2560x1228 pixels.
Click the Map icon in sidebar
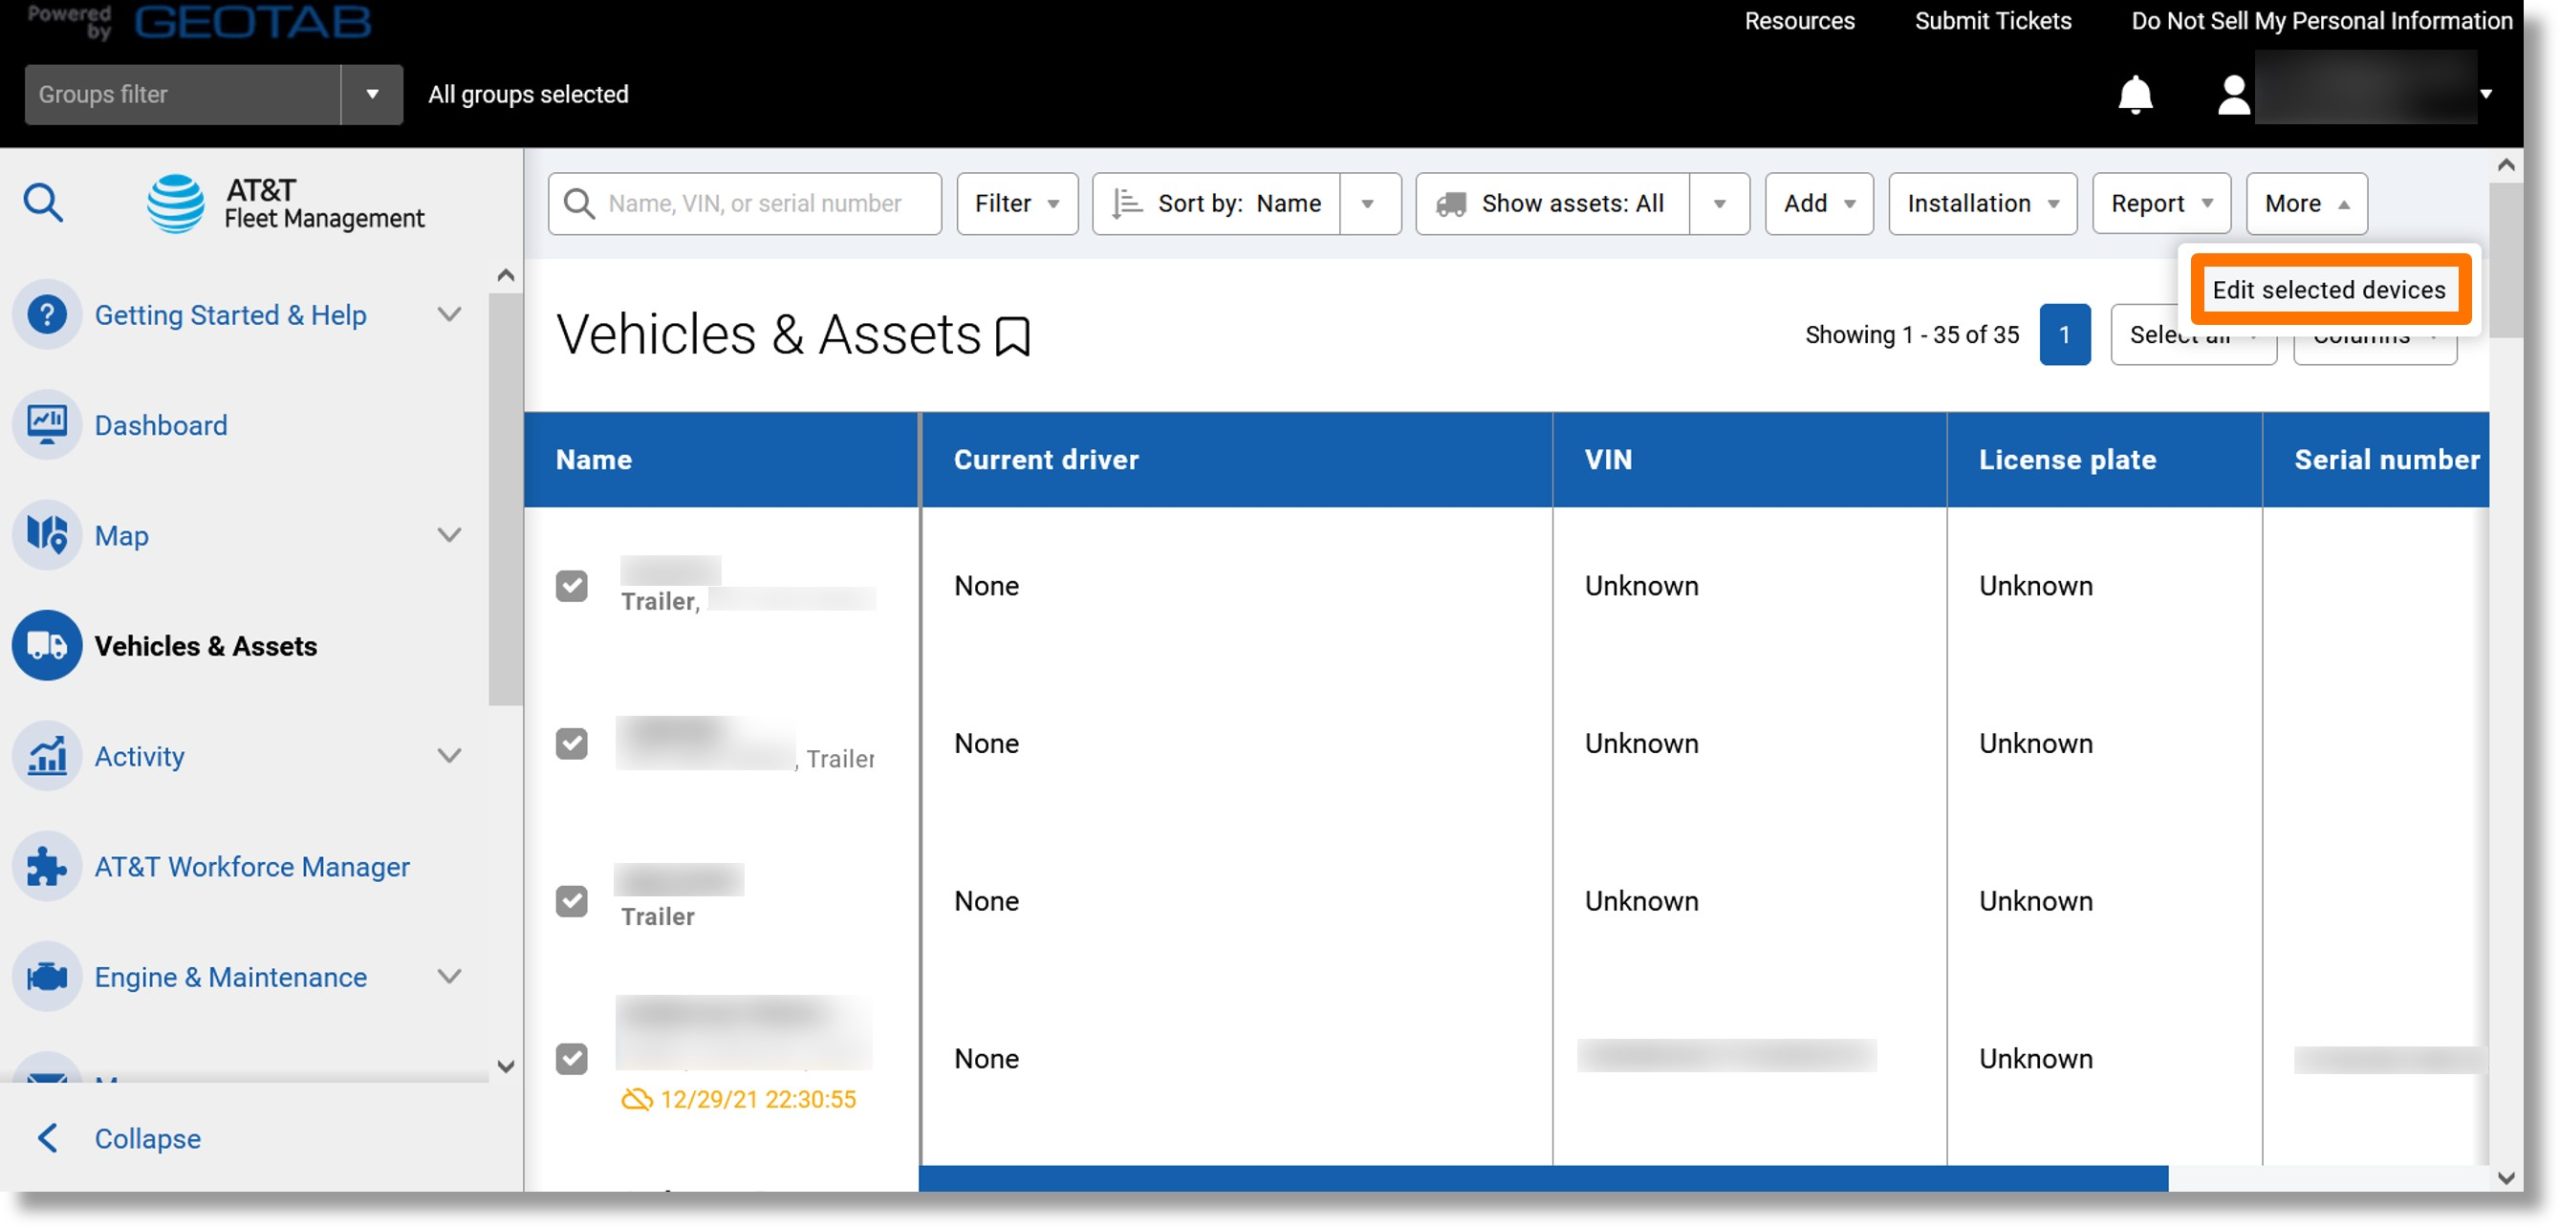tap(46, 536)
